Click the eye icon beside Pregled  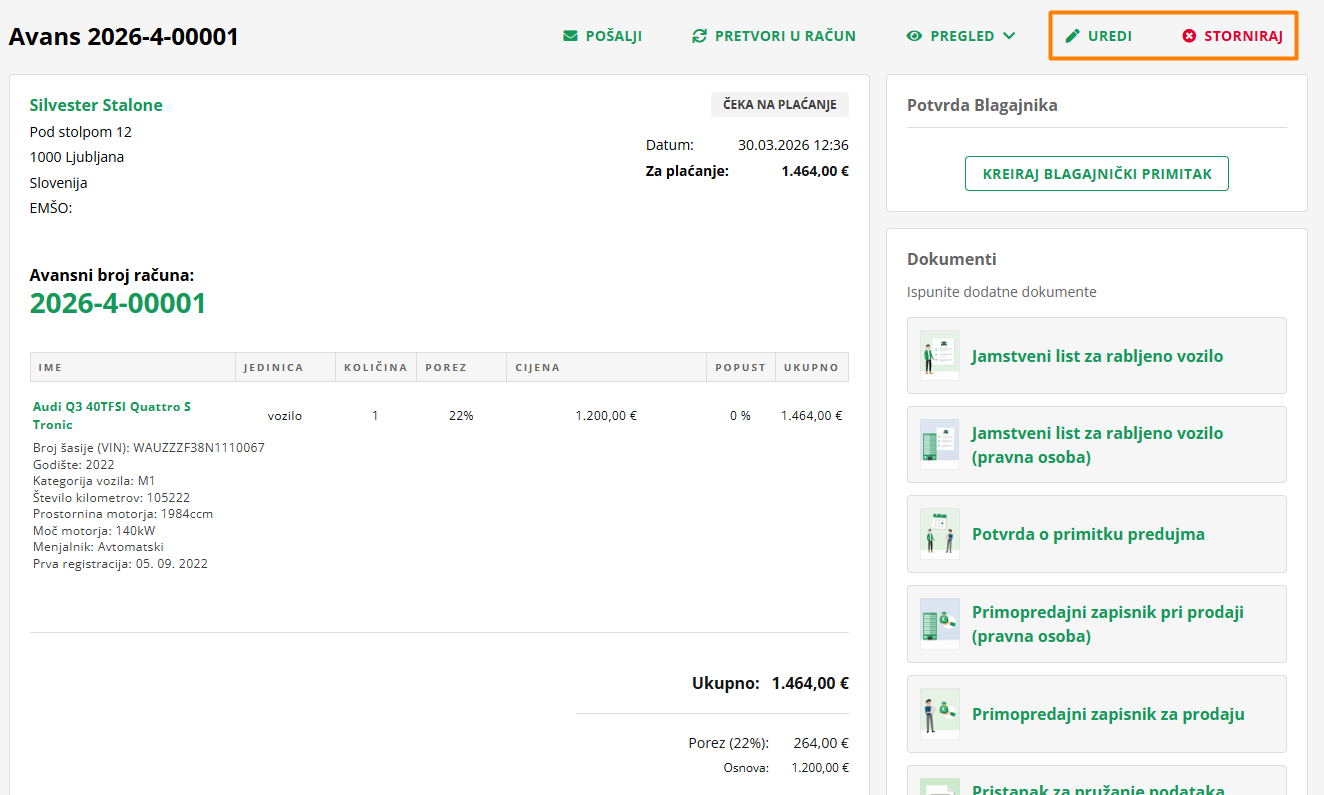[x=914, y=36]
